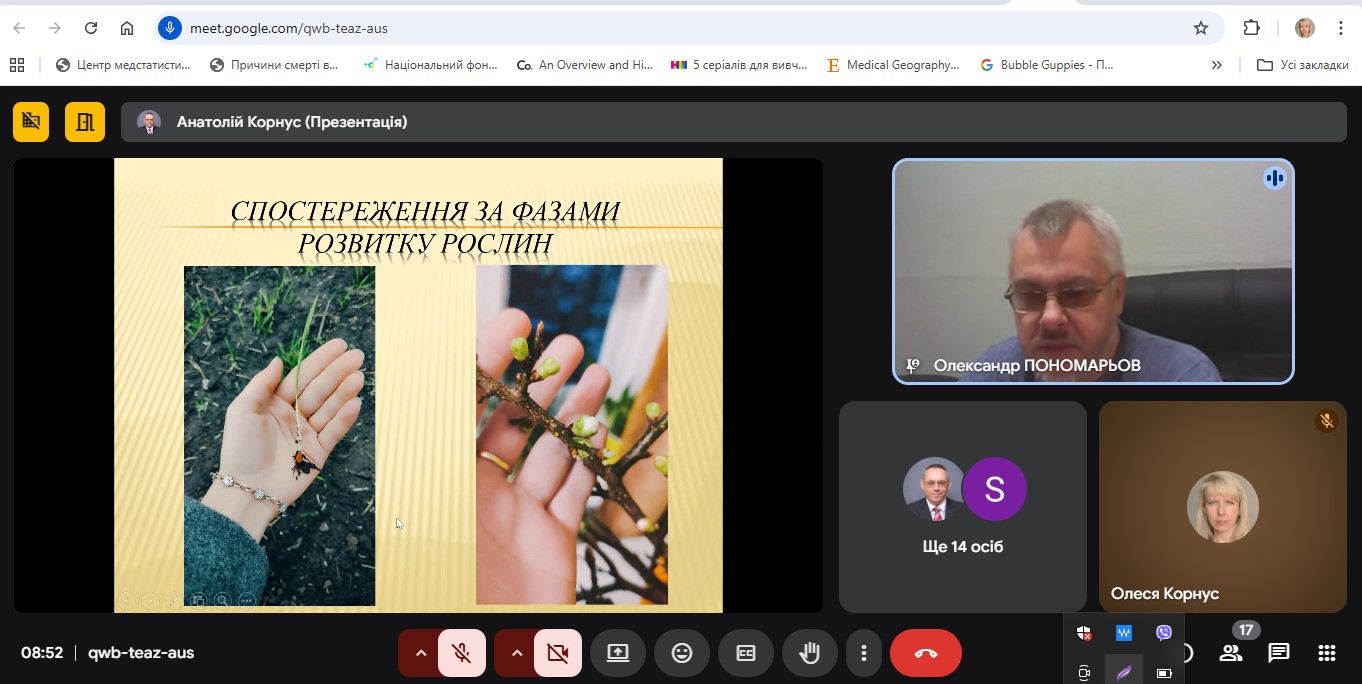The width and height of the screenshot is (1362, 684).
Task: Open the Viber icon in system tray
Action: coord(1163,633)
